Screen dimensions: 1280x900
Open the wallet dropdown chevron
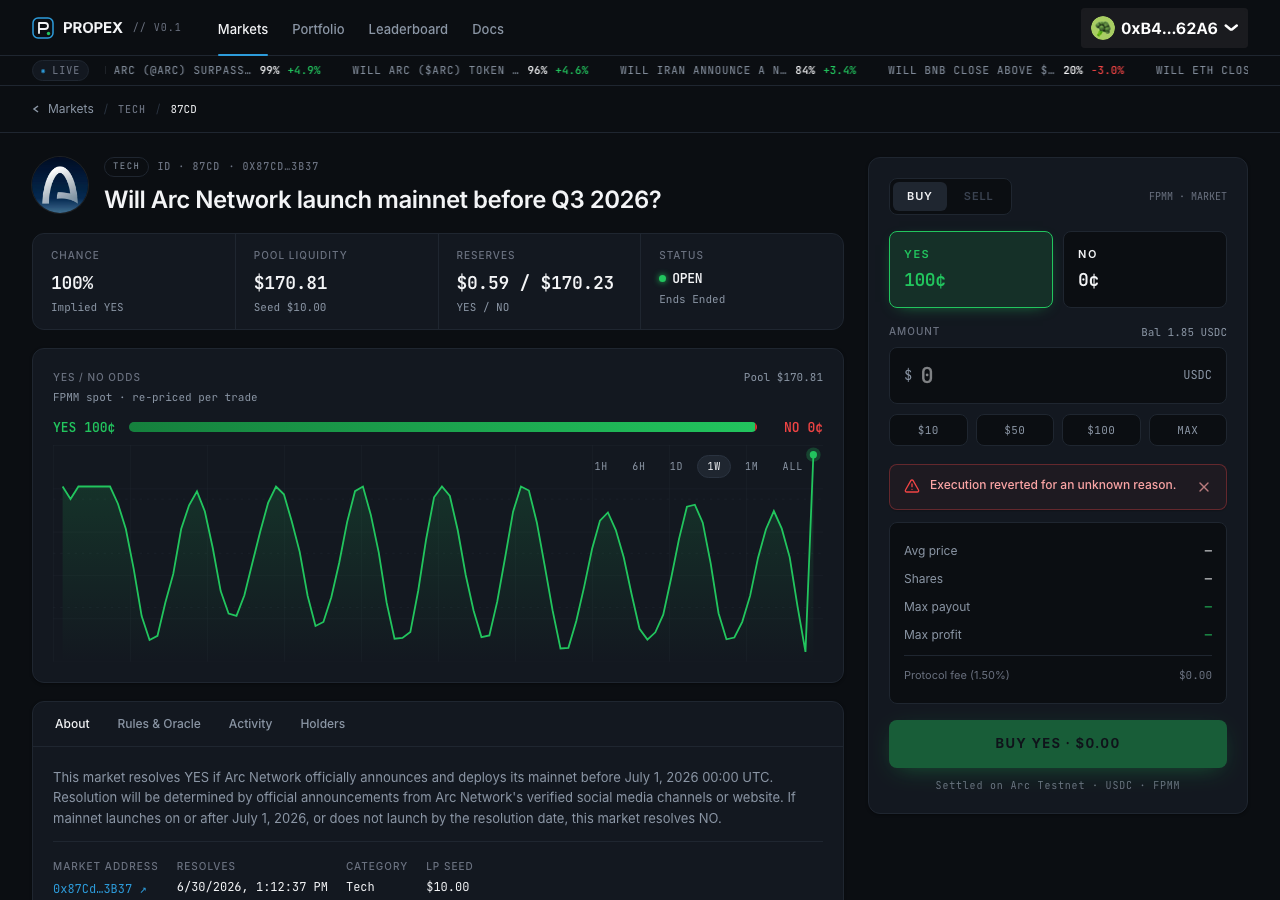click(1231, 28)
